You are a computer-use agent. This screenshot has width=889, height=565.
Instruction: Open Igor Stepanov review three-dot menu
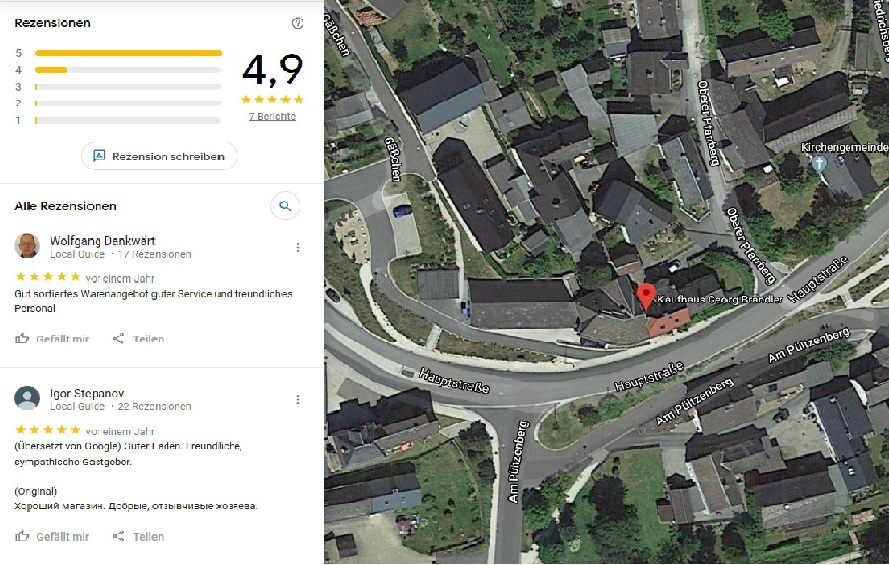[298, 400]
